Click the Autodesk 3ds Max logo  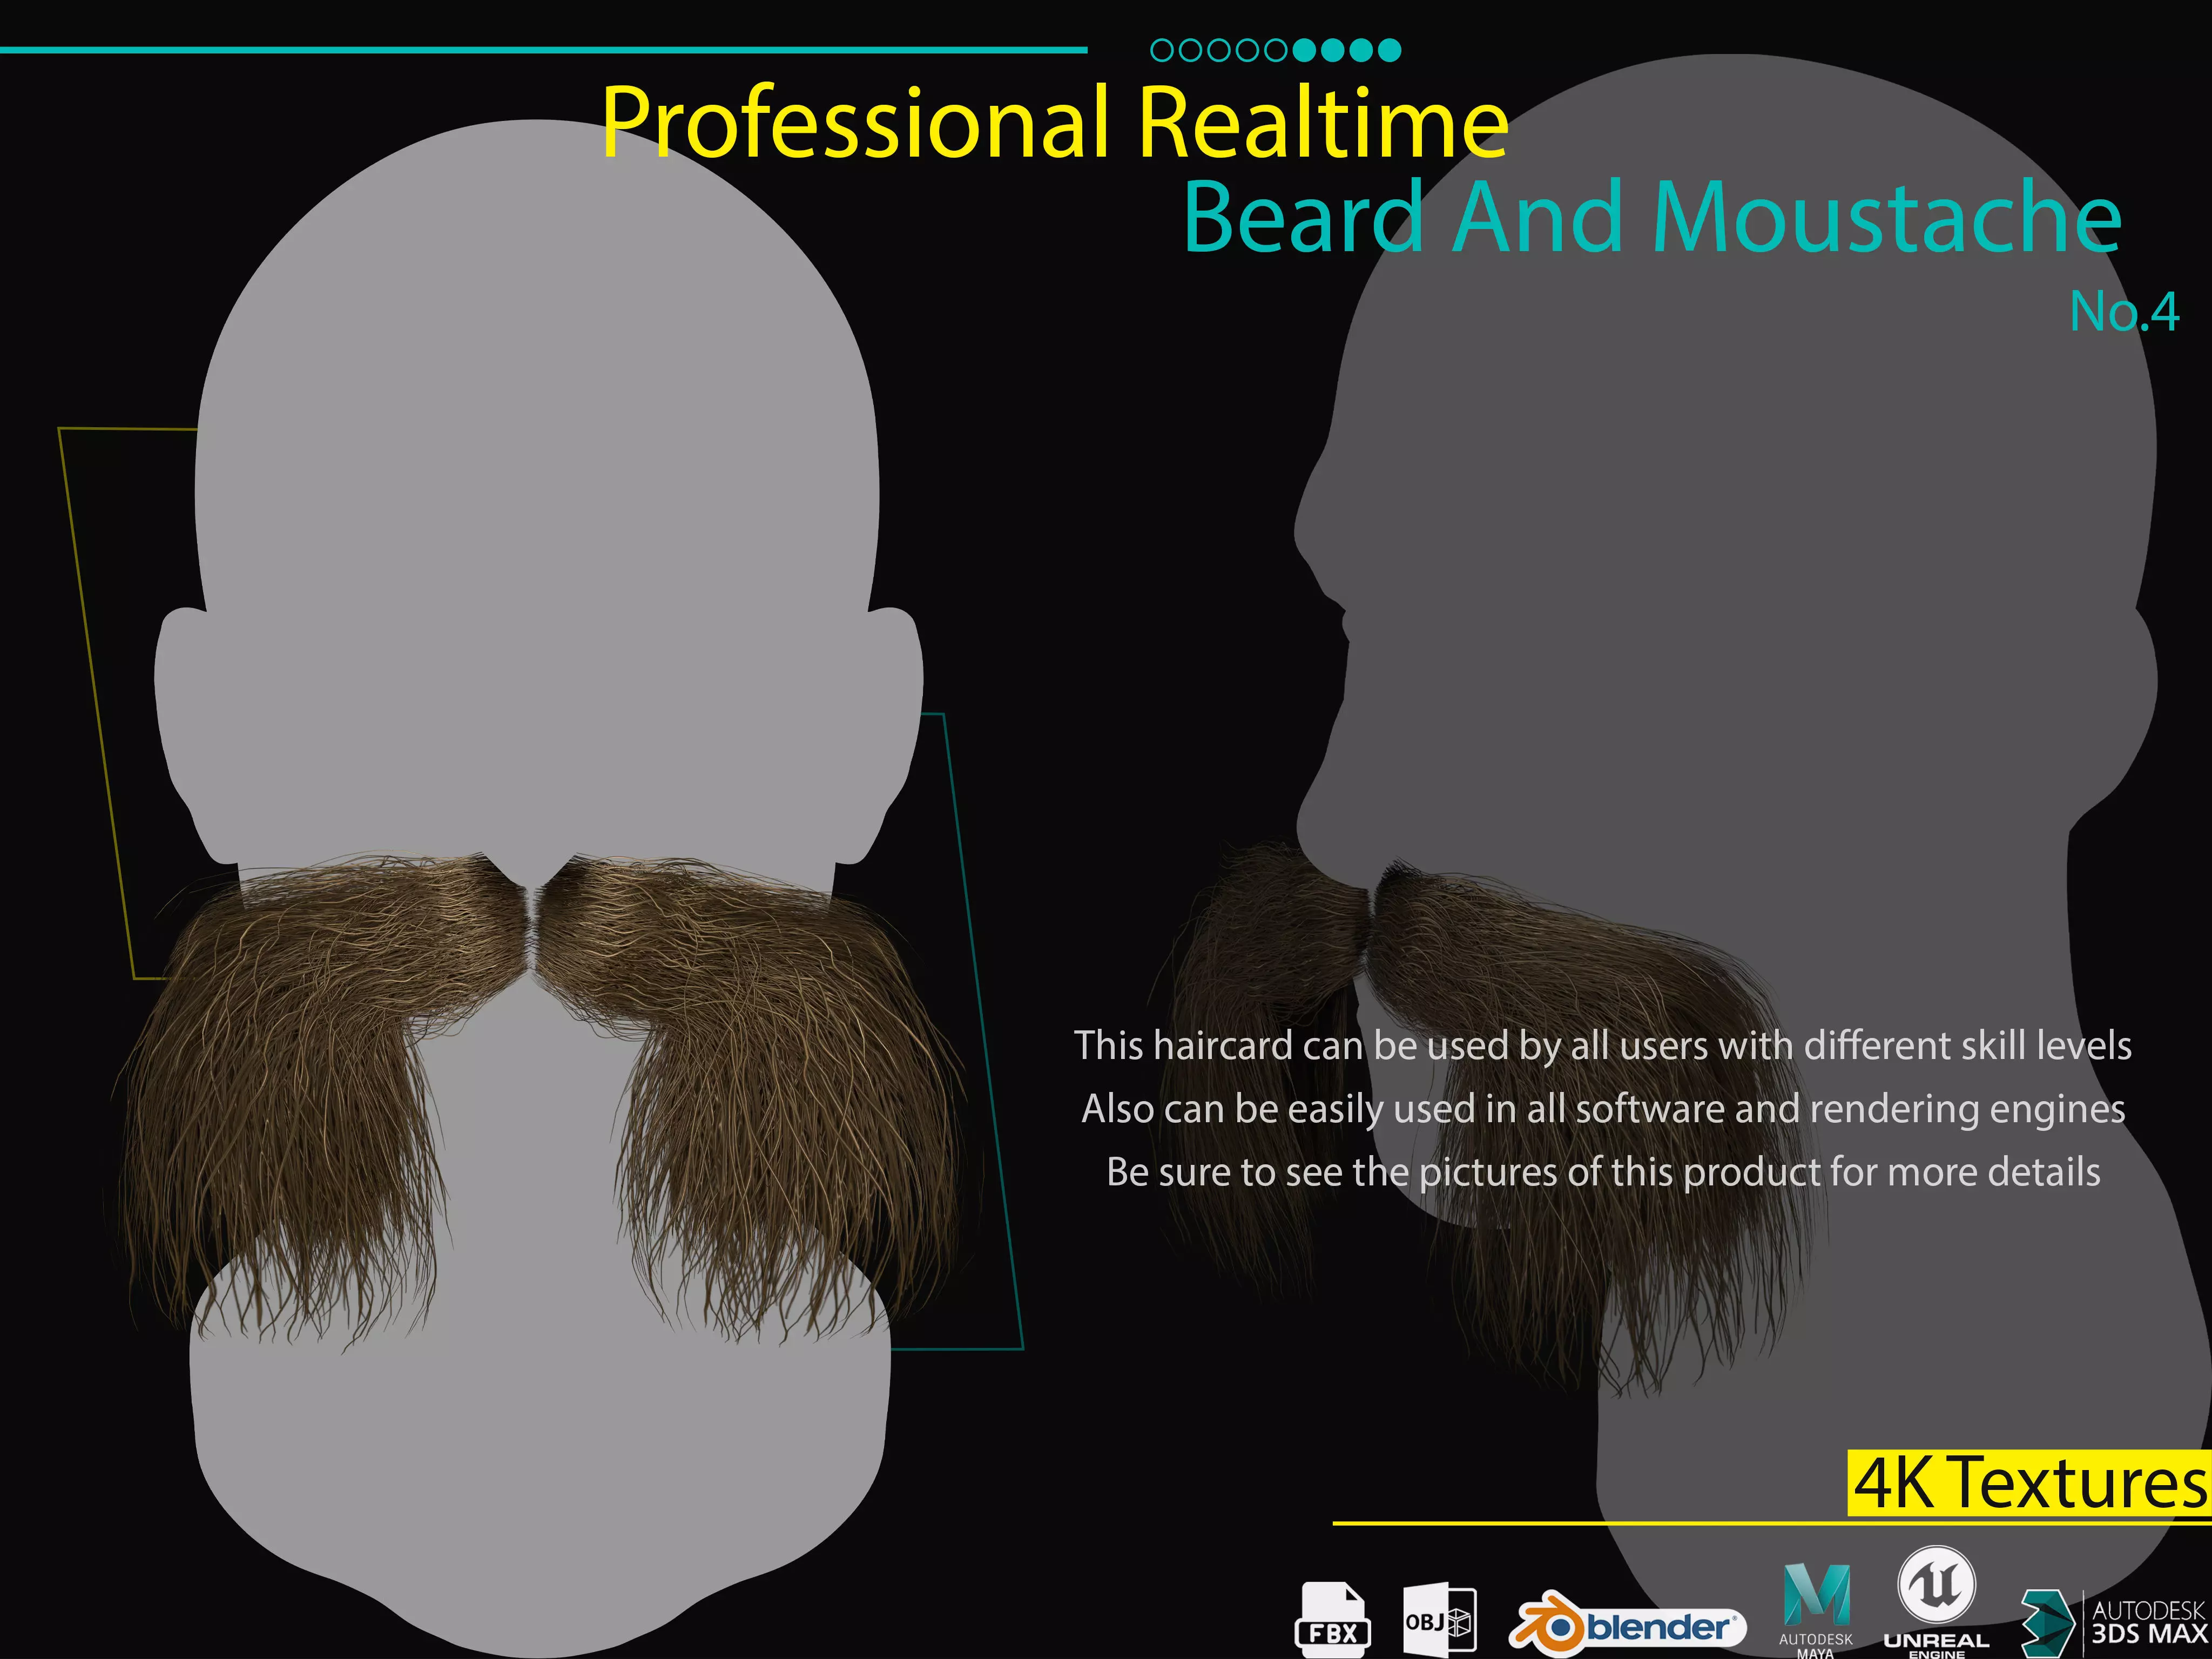tap(2114, 1622)
